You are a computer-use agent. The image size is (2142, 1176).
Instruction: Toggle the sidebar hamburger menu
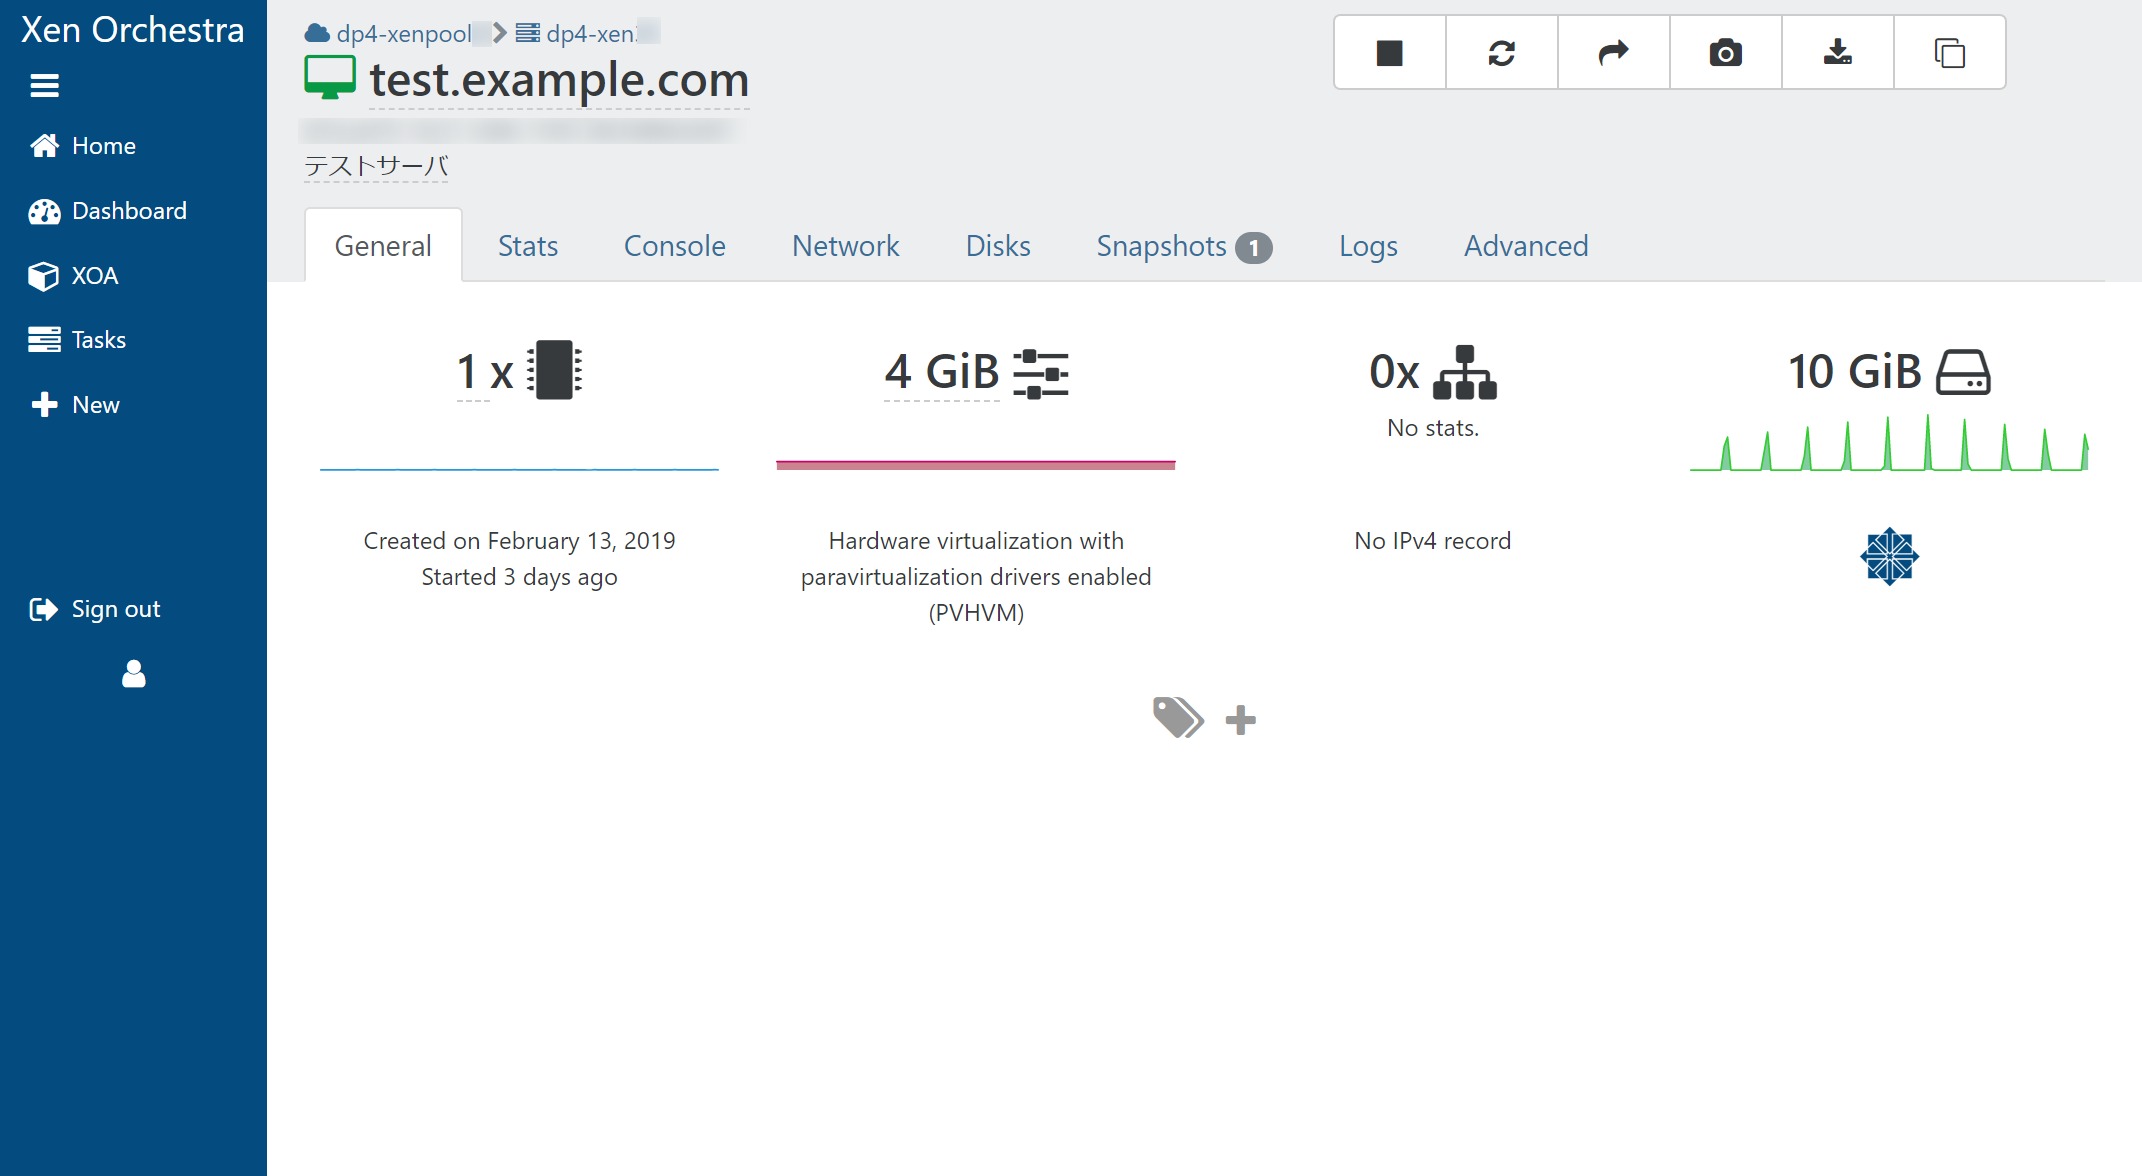coord(45,86)
